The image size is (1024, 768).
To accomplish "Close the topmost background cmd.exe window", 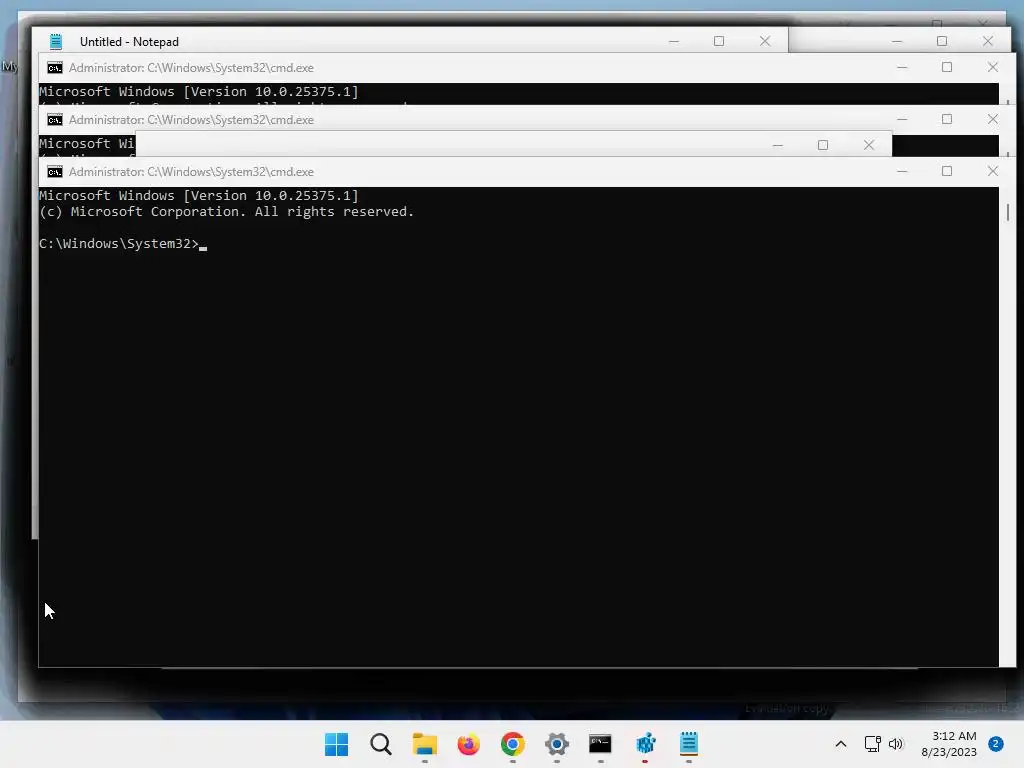I will [993, 67].
